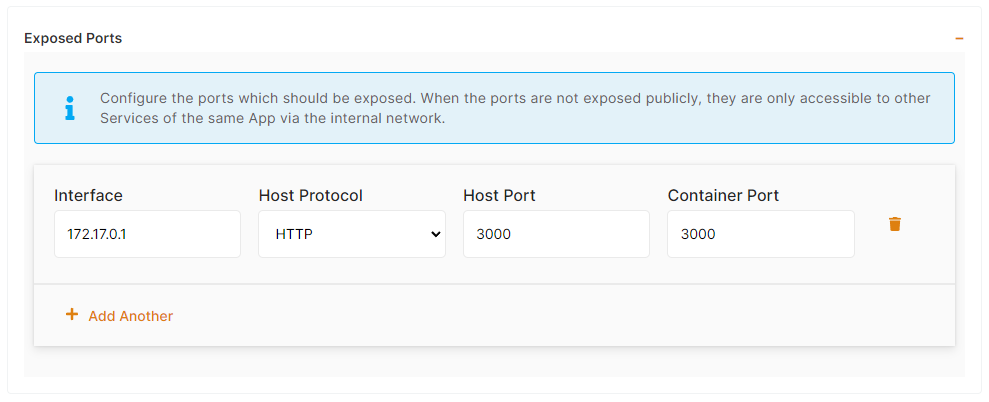Click the blue info icon
Image resolution: width=989 pixels, height=402 pixels.
69,108
